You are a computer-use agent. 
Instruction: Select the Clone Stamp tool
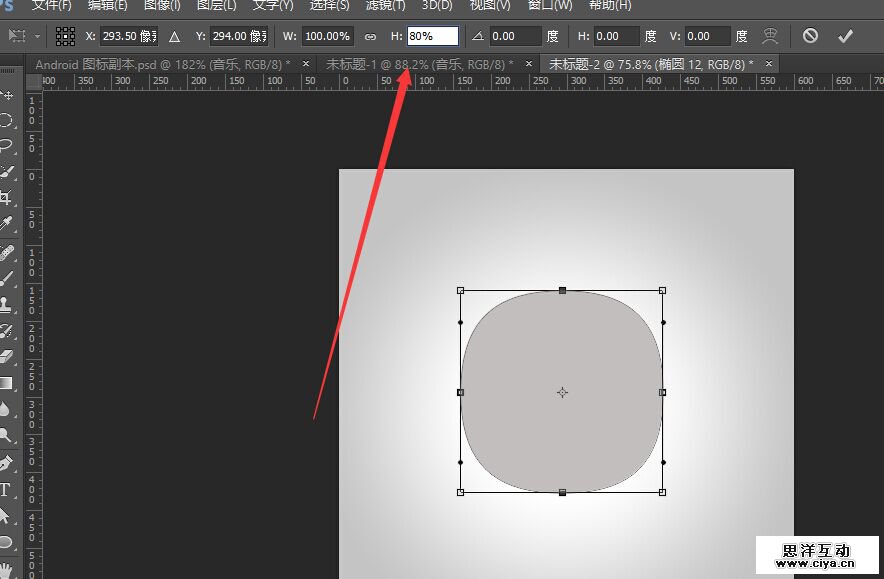(6, 303)
